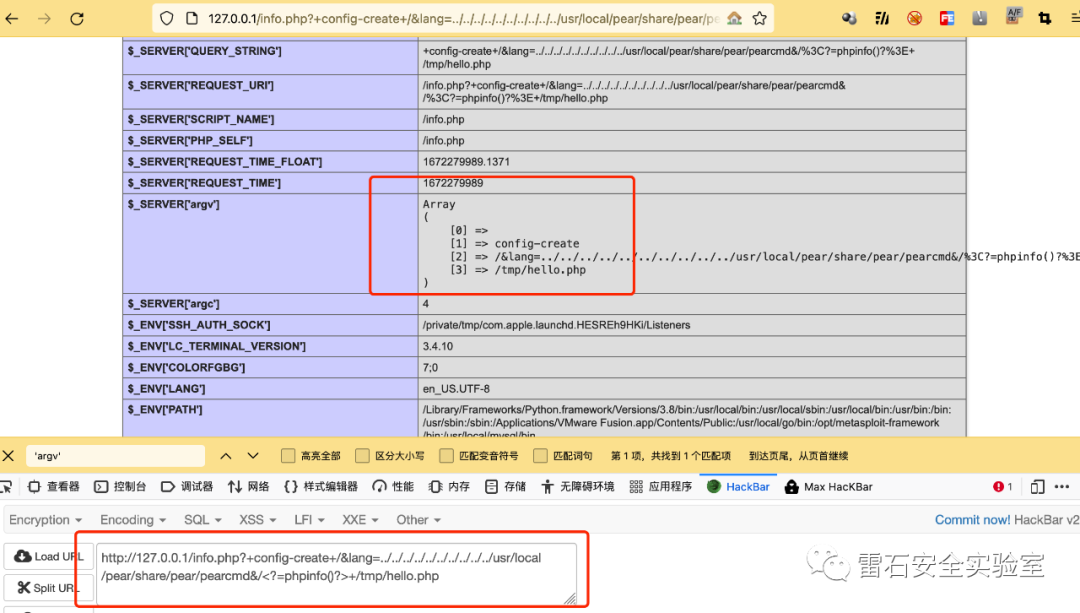Viewport: 1080px width, 613px height.
Task: Open the FE red-blue extension icon
Action: pyautogui.click(x=947, y=19)
